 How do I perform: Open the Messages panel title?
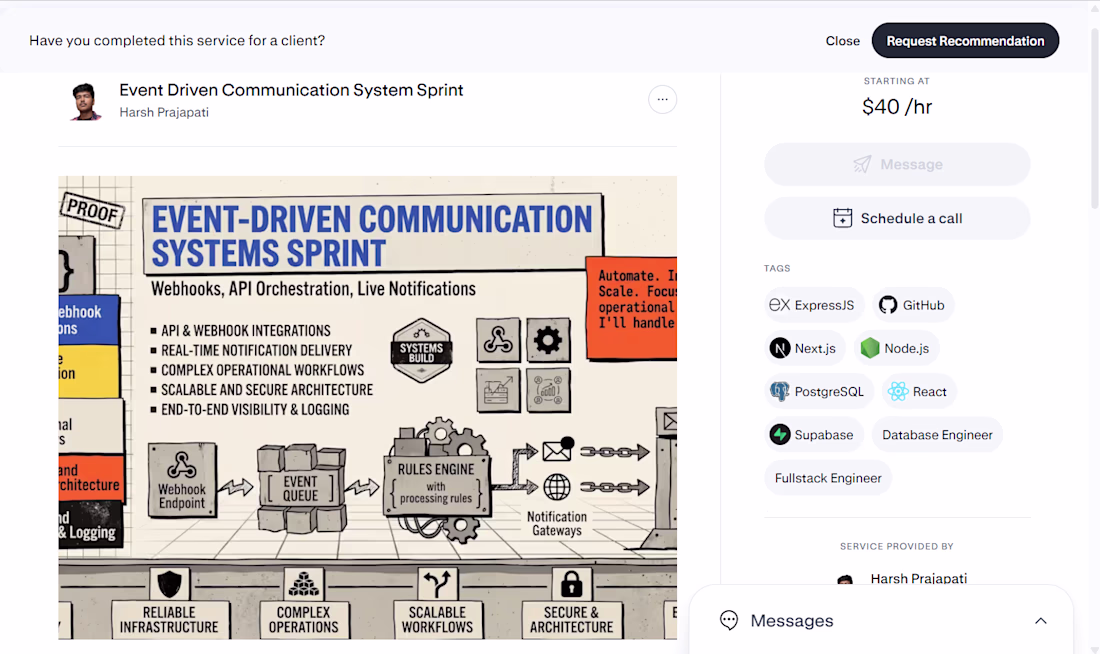[792, 620]
